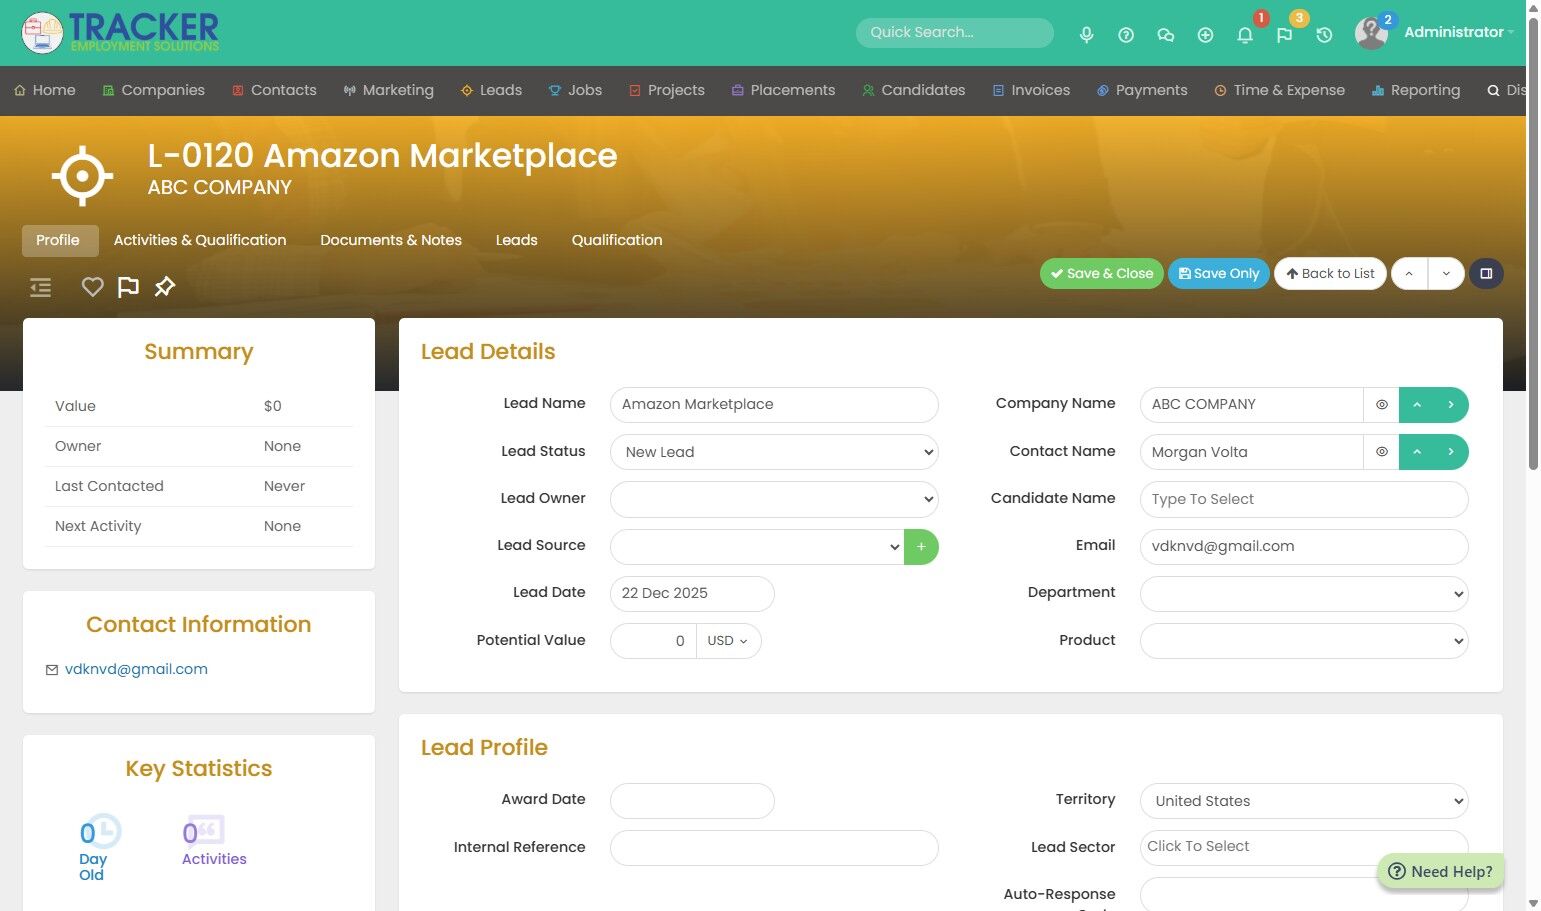This screenshot has width=1541, height=911.
Task: Click the Lead Name input field
Action: tap(774, 405)
